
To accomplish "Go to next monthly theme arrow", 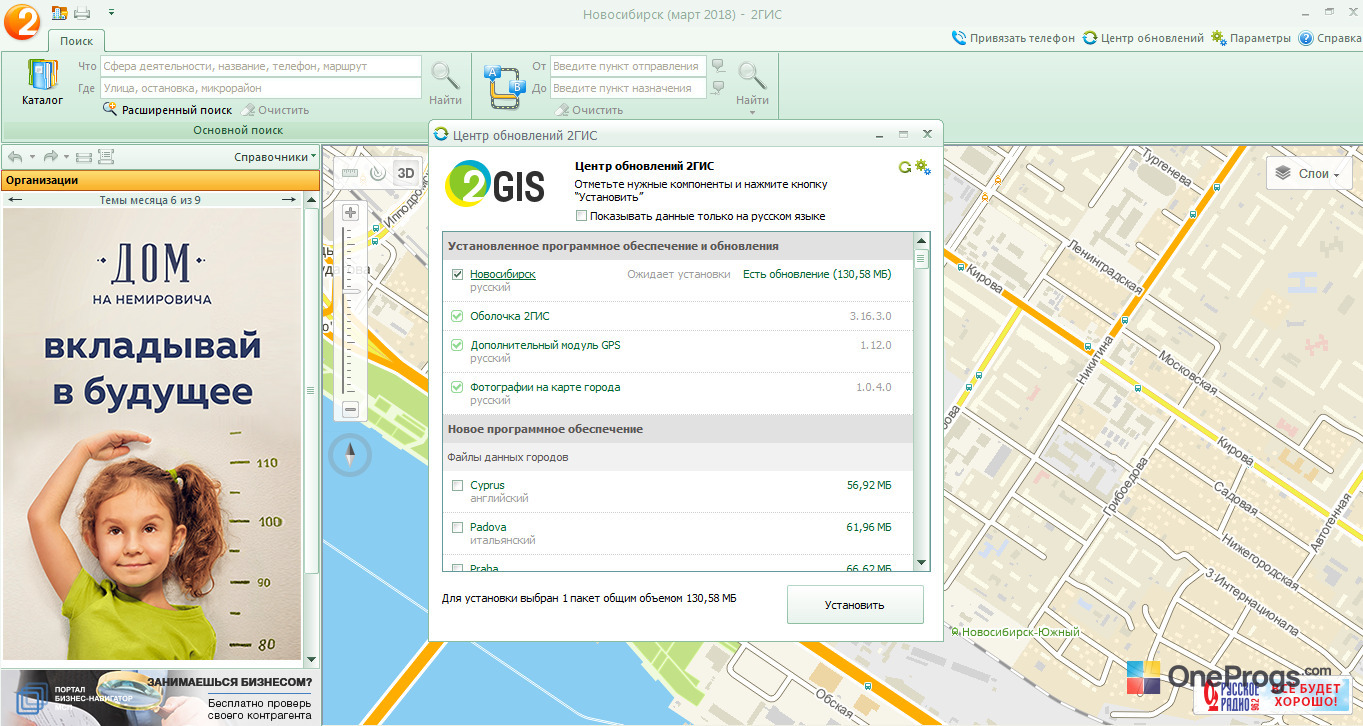I will 288,200.
